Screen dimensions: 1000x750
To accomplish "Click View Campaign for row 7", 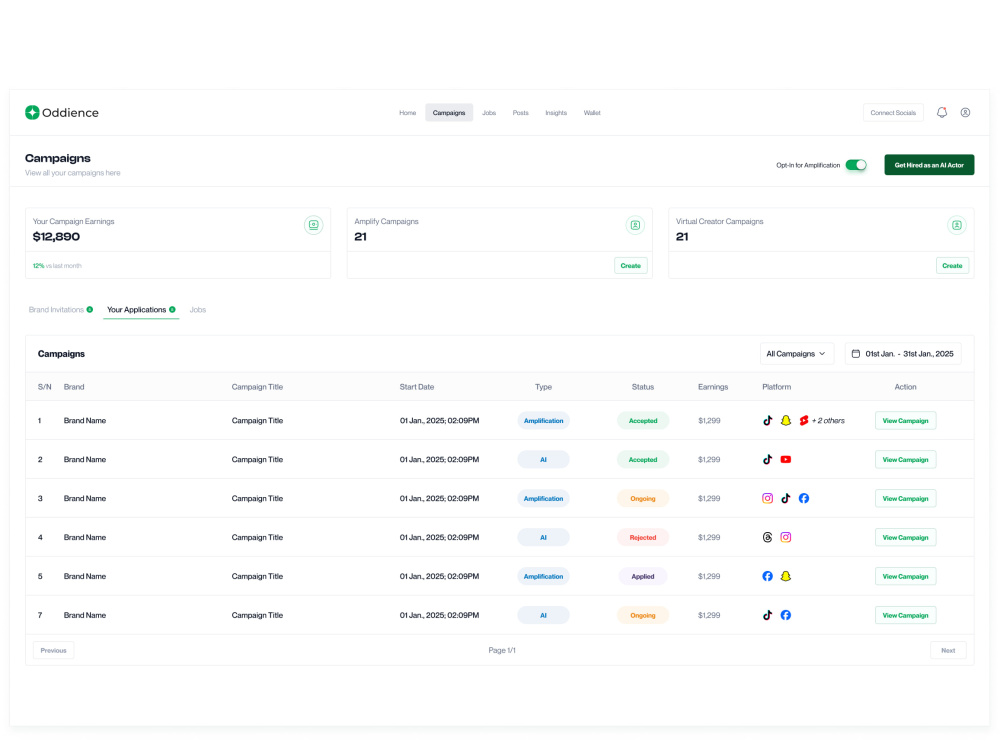I will pyautogui.click(x=905, y=615).
